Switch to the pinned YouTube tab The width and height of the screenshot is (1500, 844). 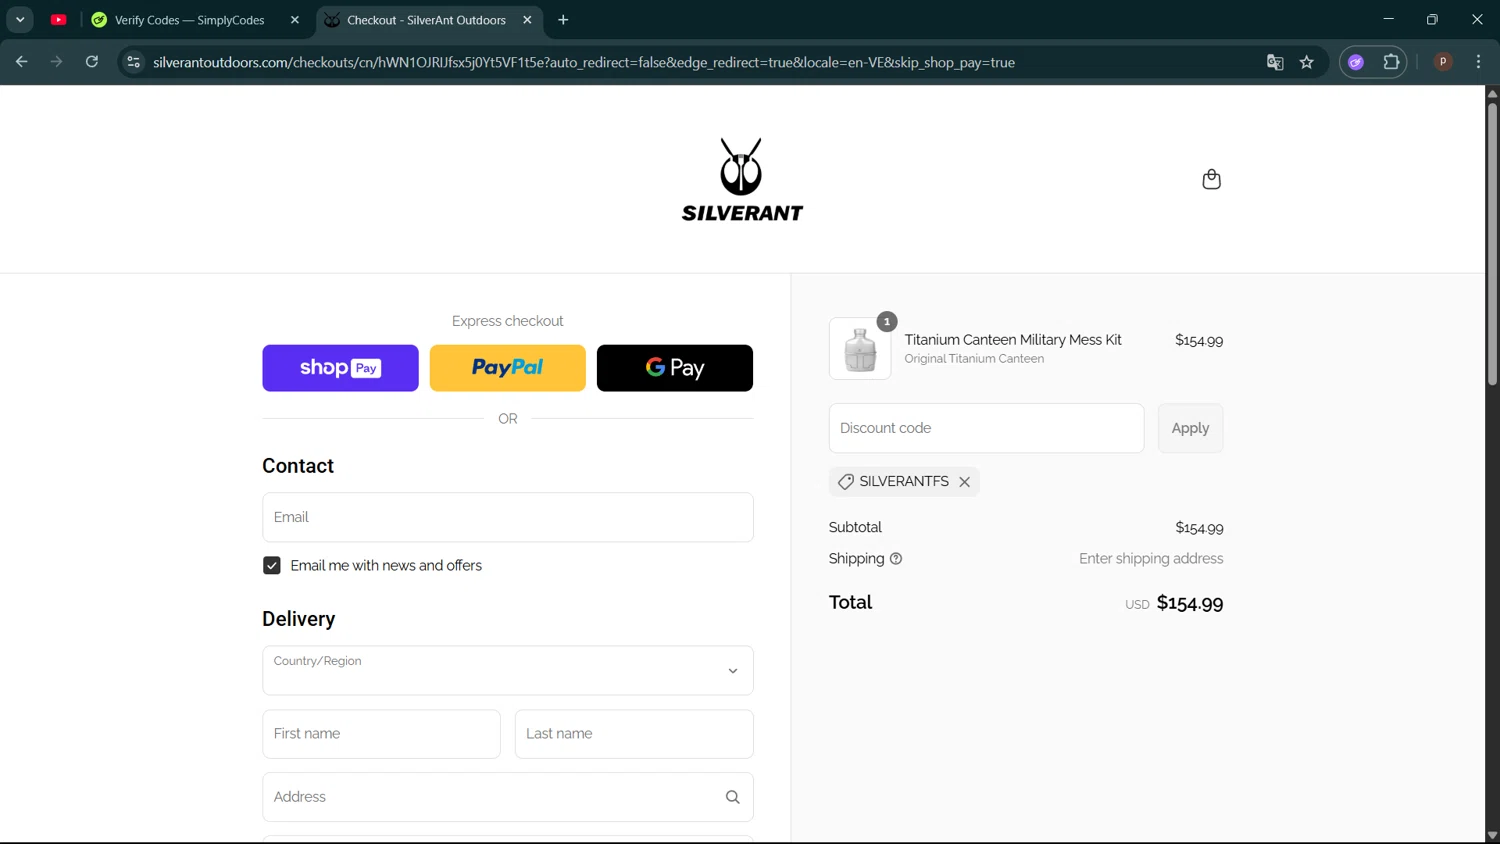click(x=59, y=20)
